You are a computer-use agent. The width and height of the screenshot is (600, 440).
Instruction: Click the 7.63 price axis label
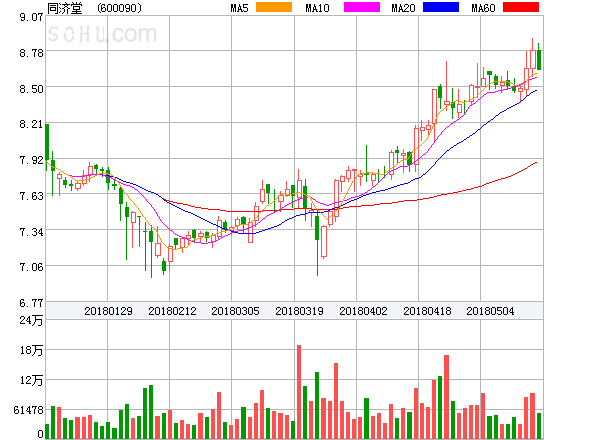[31, 196]
